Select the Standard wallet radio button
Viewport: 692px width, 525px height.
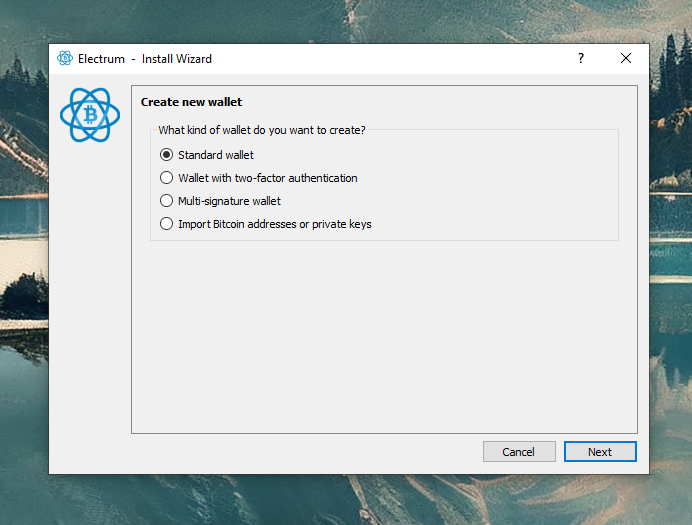tap(167, 155)
